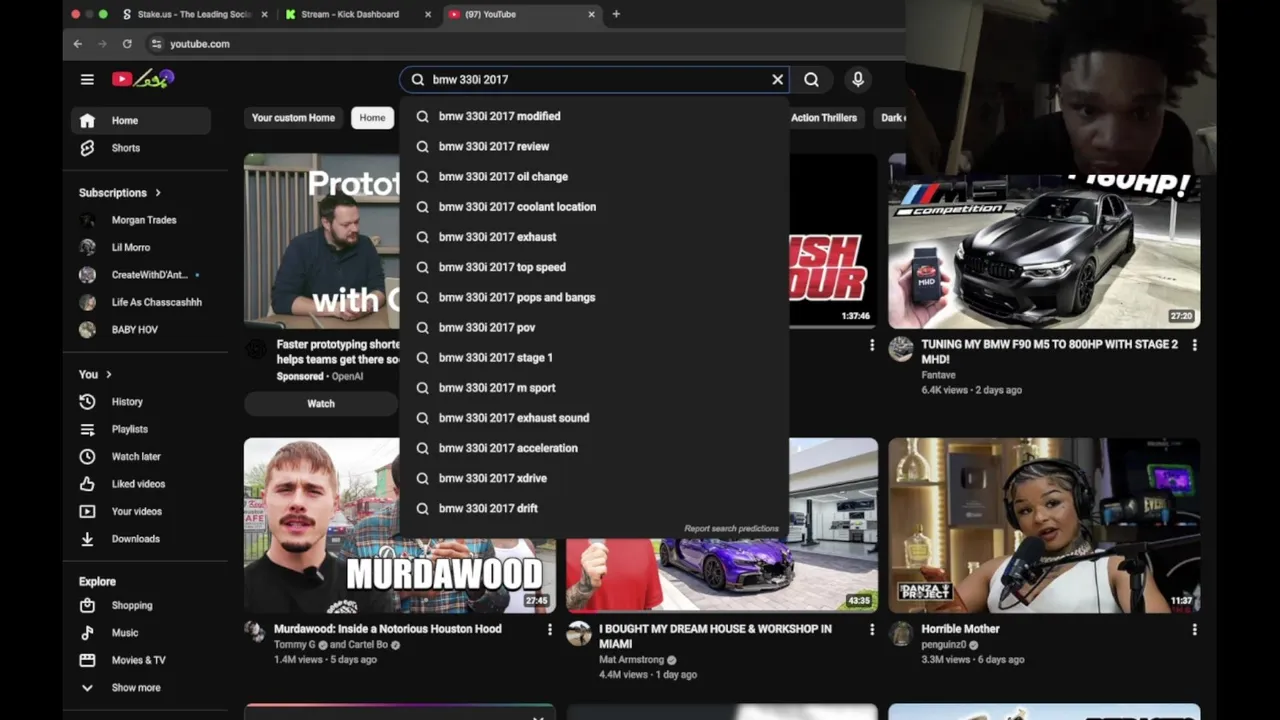Open Life As Chasscashhh channel

[x=141, y=302]
